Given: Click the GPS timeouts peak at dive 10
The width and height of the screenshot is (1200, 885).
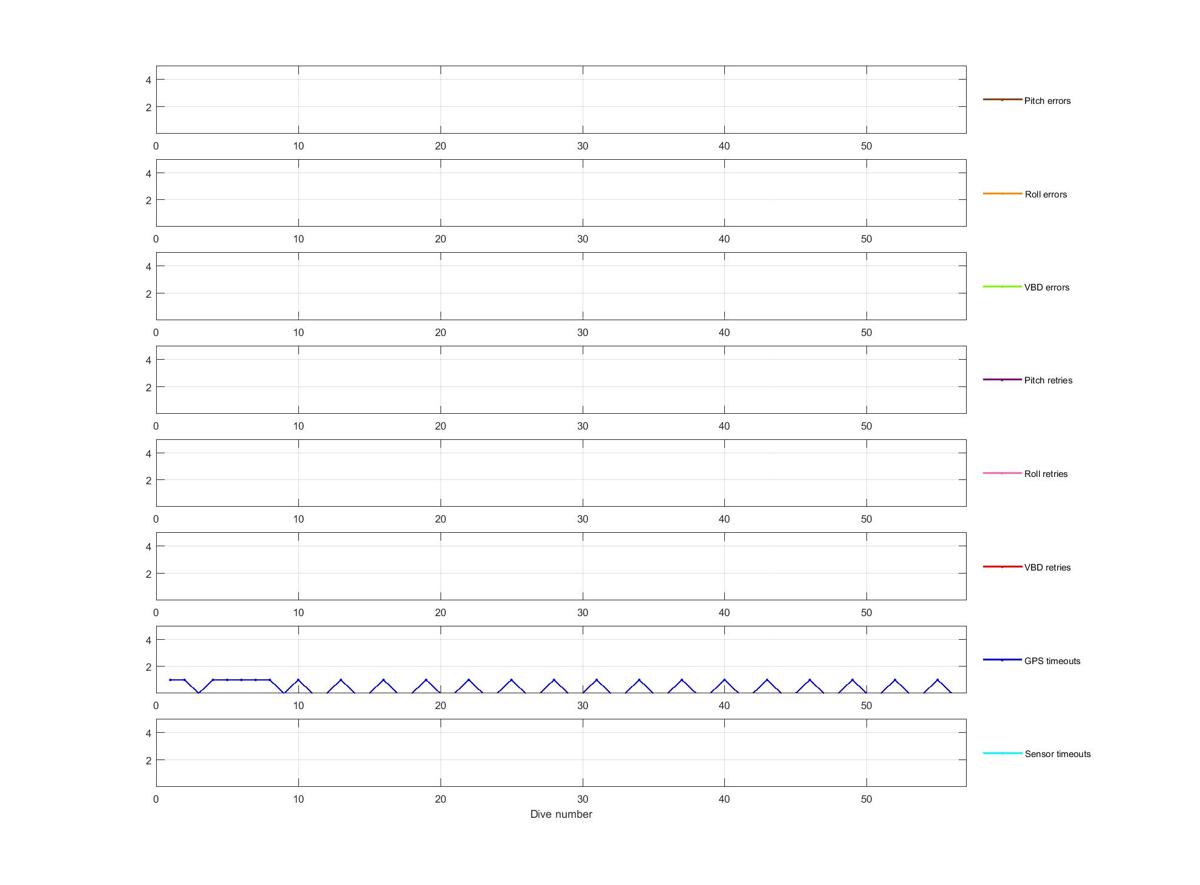Looking at the screenshot, I should pyautogui.click(x=298, y=680).
